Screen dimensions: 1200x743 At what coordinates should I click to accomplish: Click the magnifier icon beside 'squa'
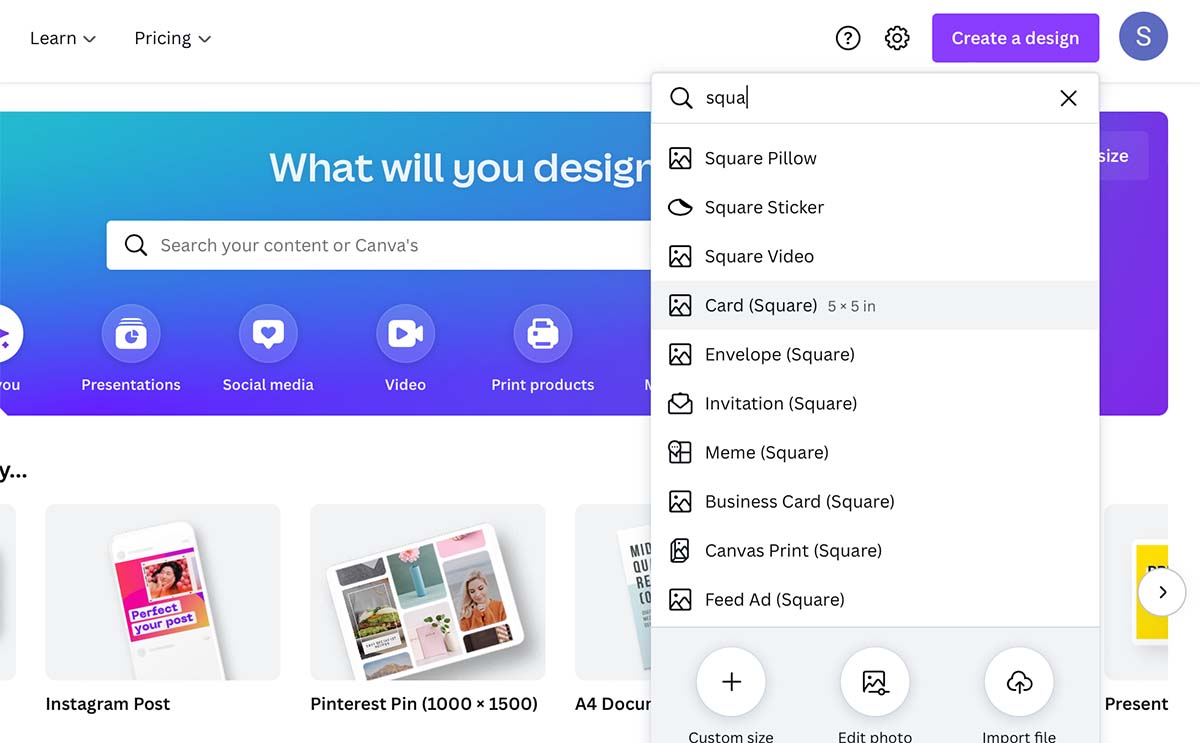pyautogui.click(x=681, y=98)
